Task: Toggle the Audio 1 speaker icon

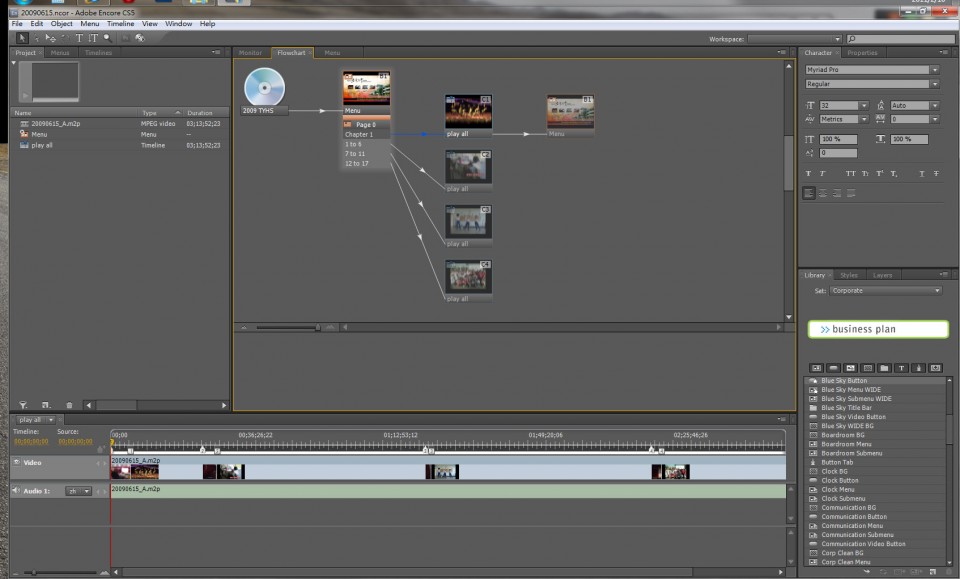Action: (16, 491)
